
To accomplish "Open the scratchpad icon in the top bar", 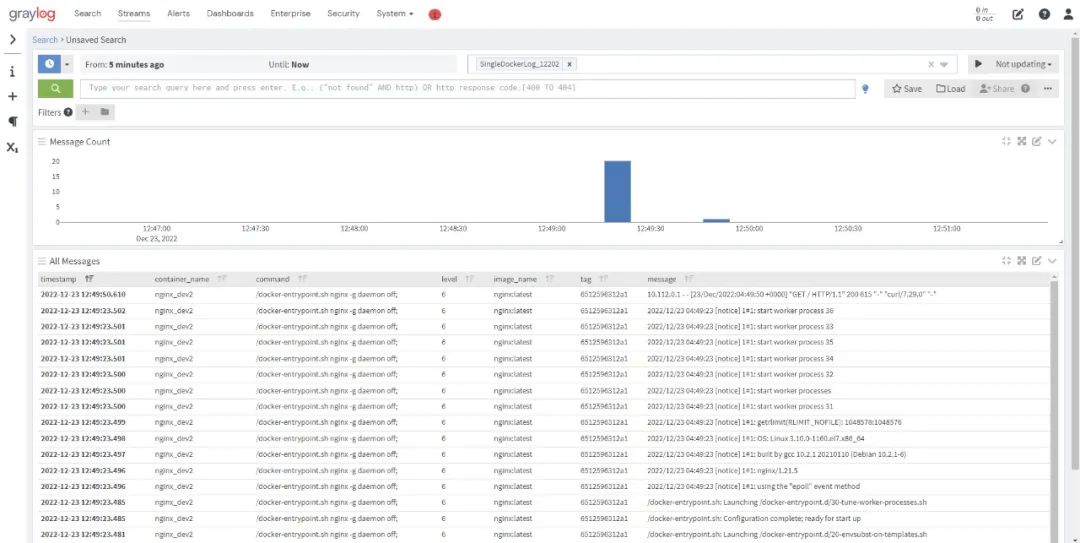I will 1018,14.
